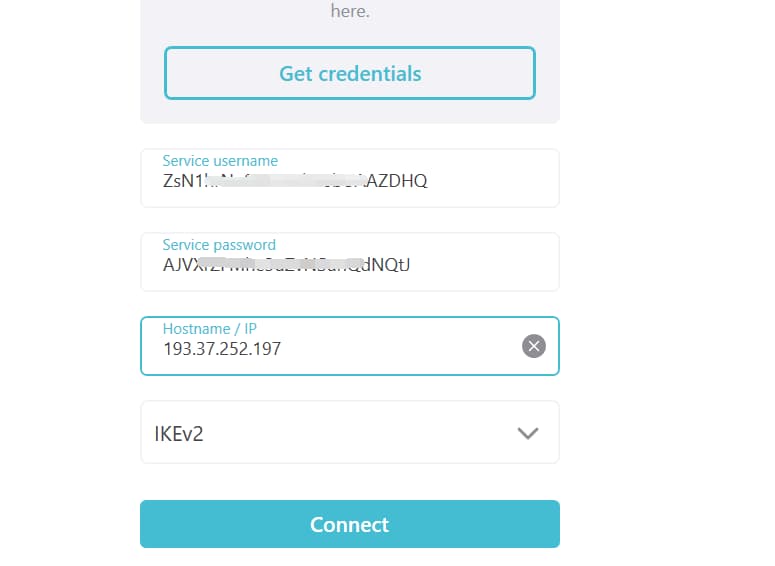This screenshot has height=566, width=775.
Task: Select the IKEv2 text label
Action: pyautogui.click(x=179, y=434)
